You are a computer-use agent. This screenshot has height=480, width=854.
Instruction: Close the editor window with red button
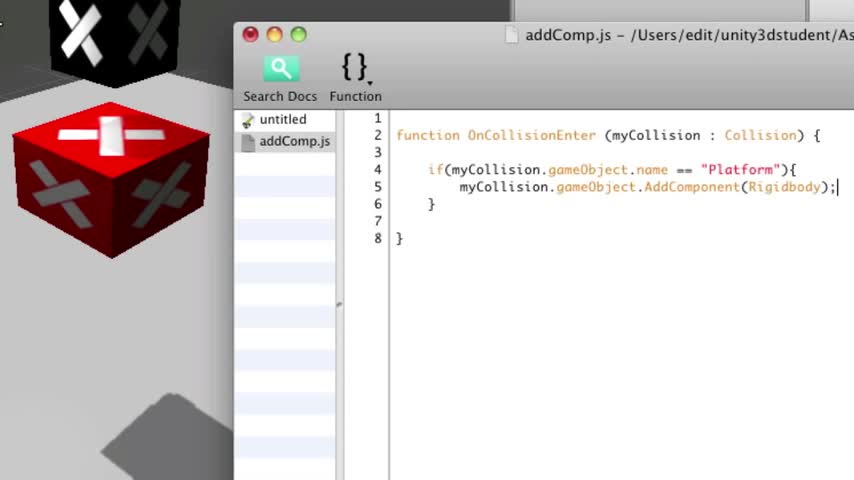[x=251, y=34]
